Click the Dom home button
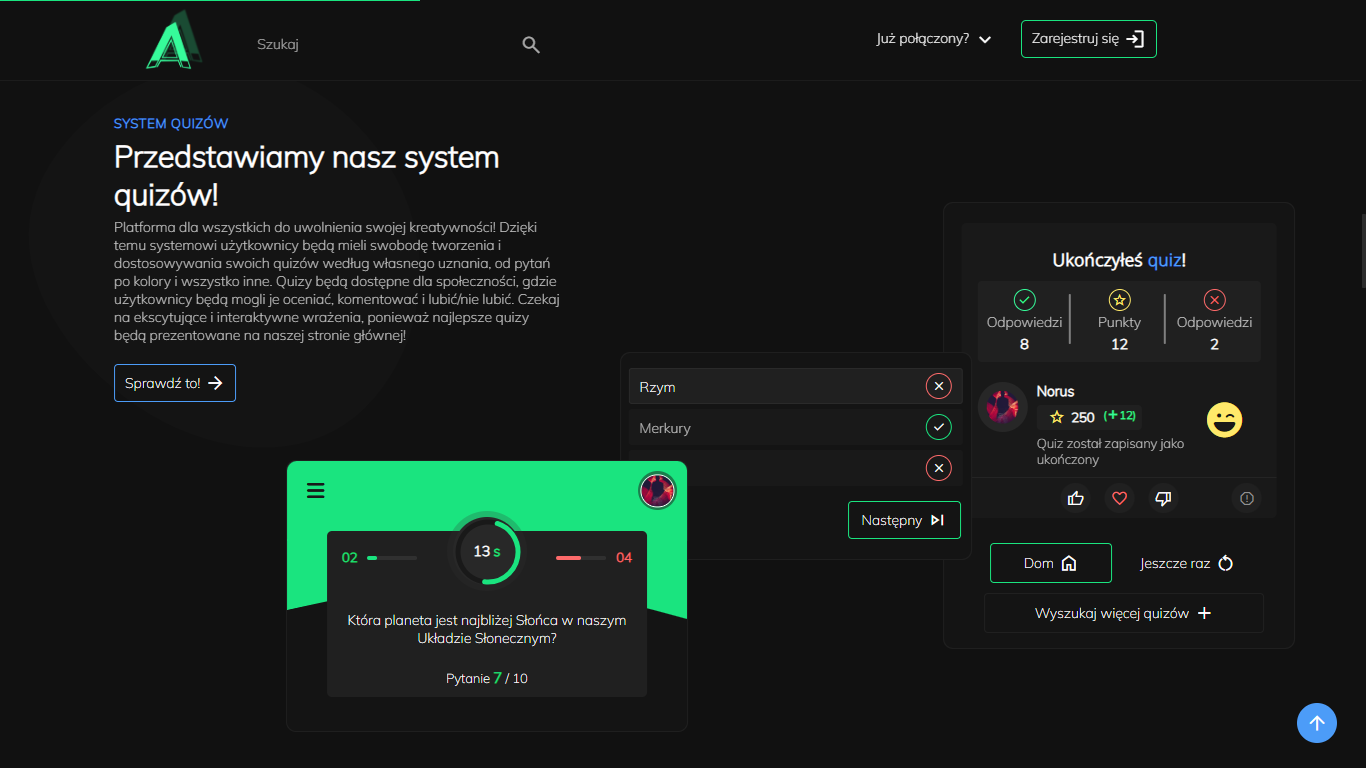 [1050, 563]
